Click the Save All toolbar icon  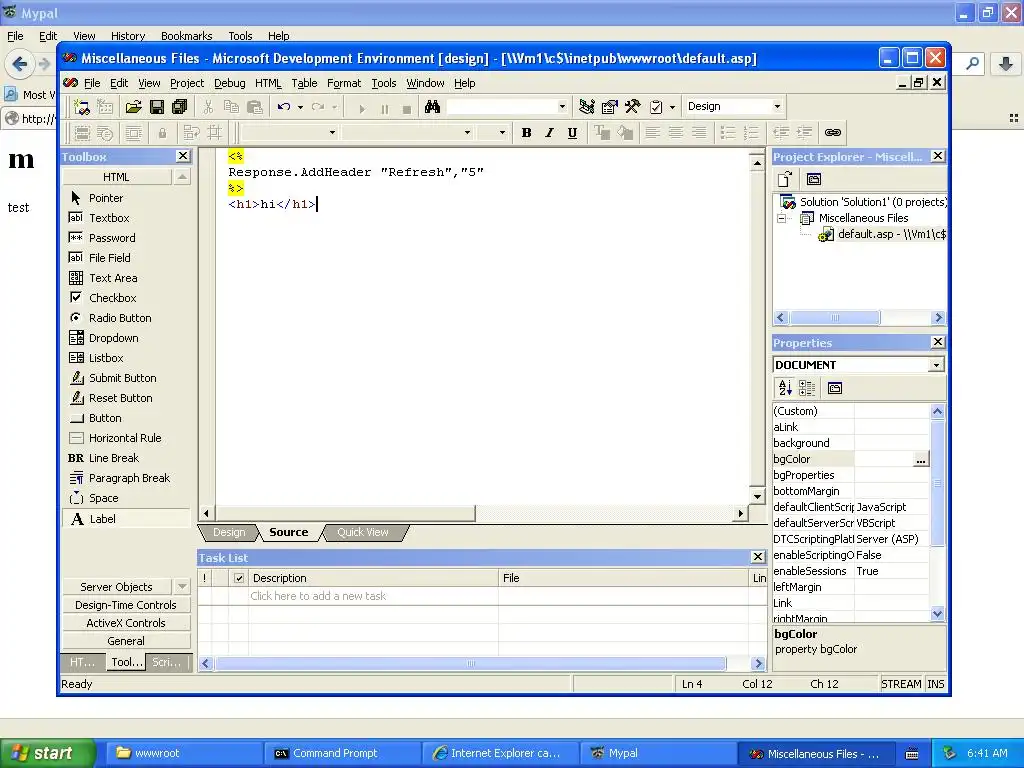click(180, 106)
